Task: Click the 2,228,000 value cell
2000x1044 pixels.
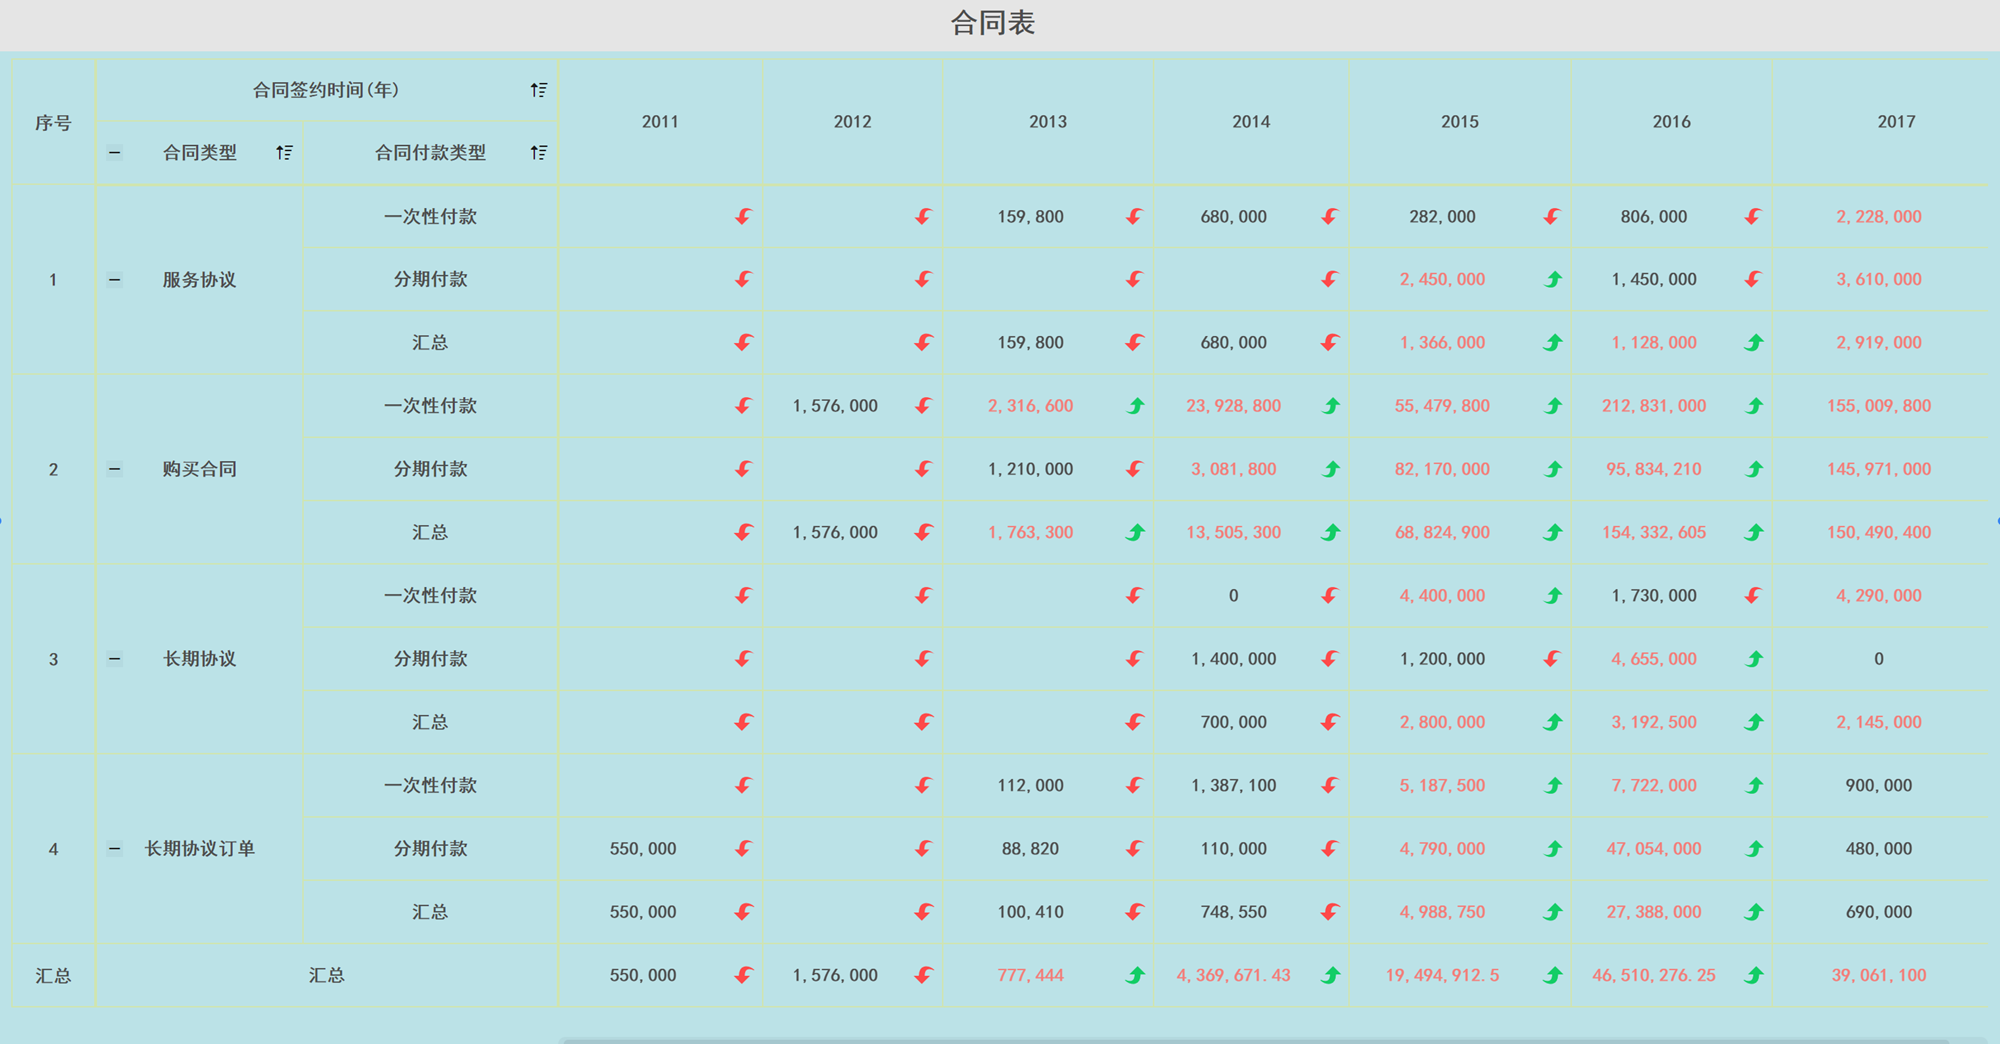Action: tap(1878, 216)
